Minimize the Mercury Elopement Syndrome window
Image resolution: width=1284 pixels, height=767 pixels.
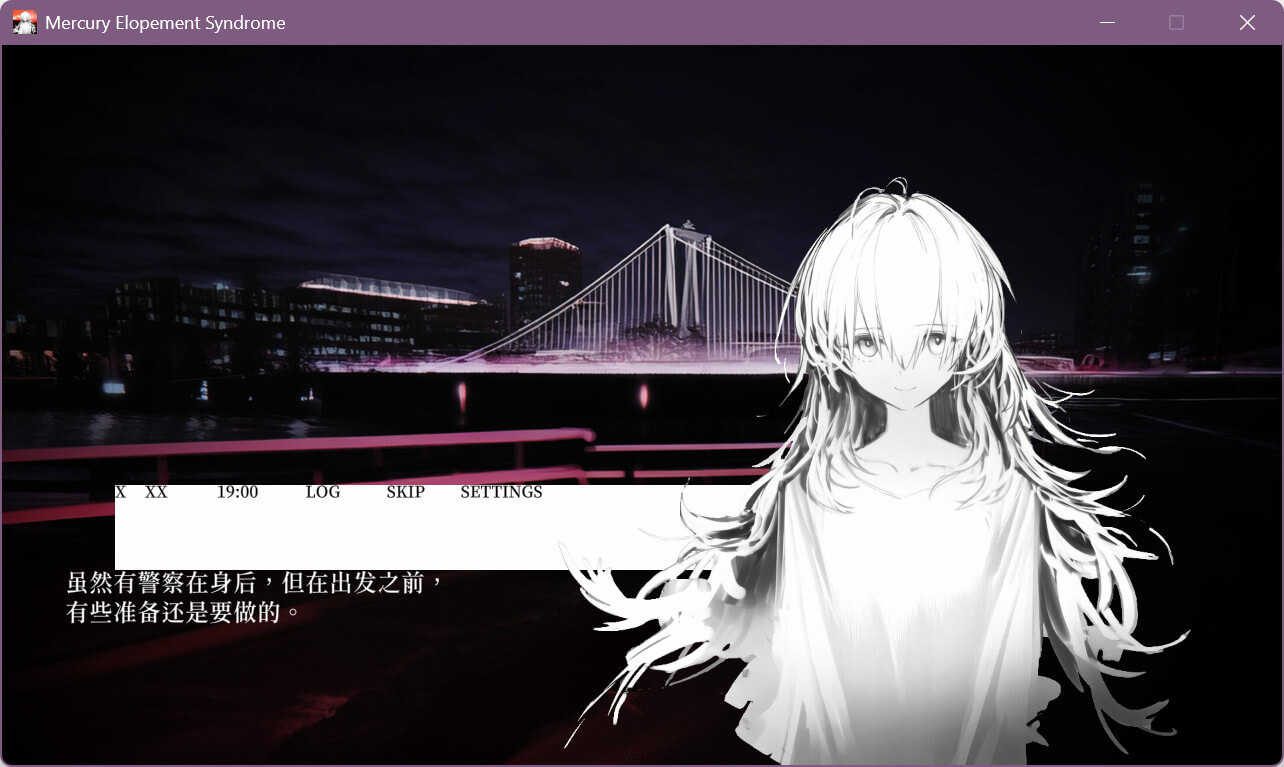click(1106, 22)
